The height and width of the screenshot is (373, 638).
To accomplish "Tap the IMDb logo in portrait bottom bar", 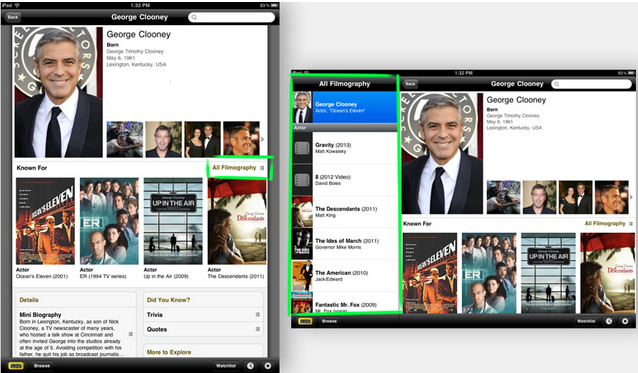I will 15,366.
